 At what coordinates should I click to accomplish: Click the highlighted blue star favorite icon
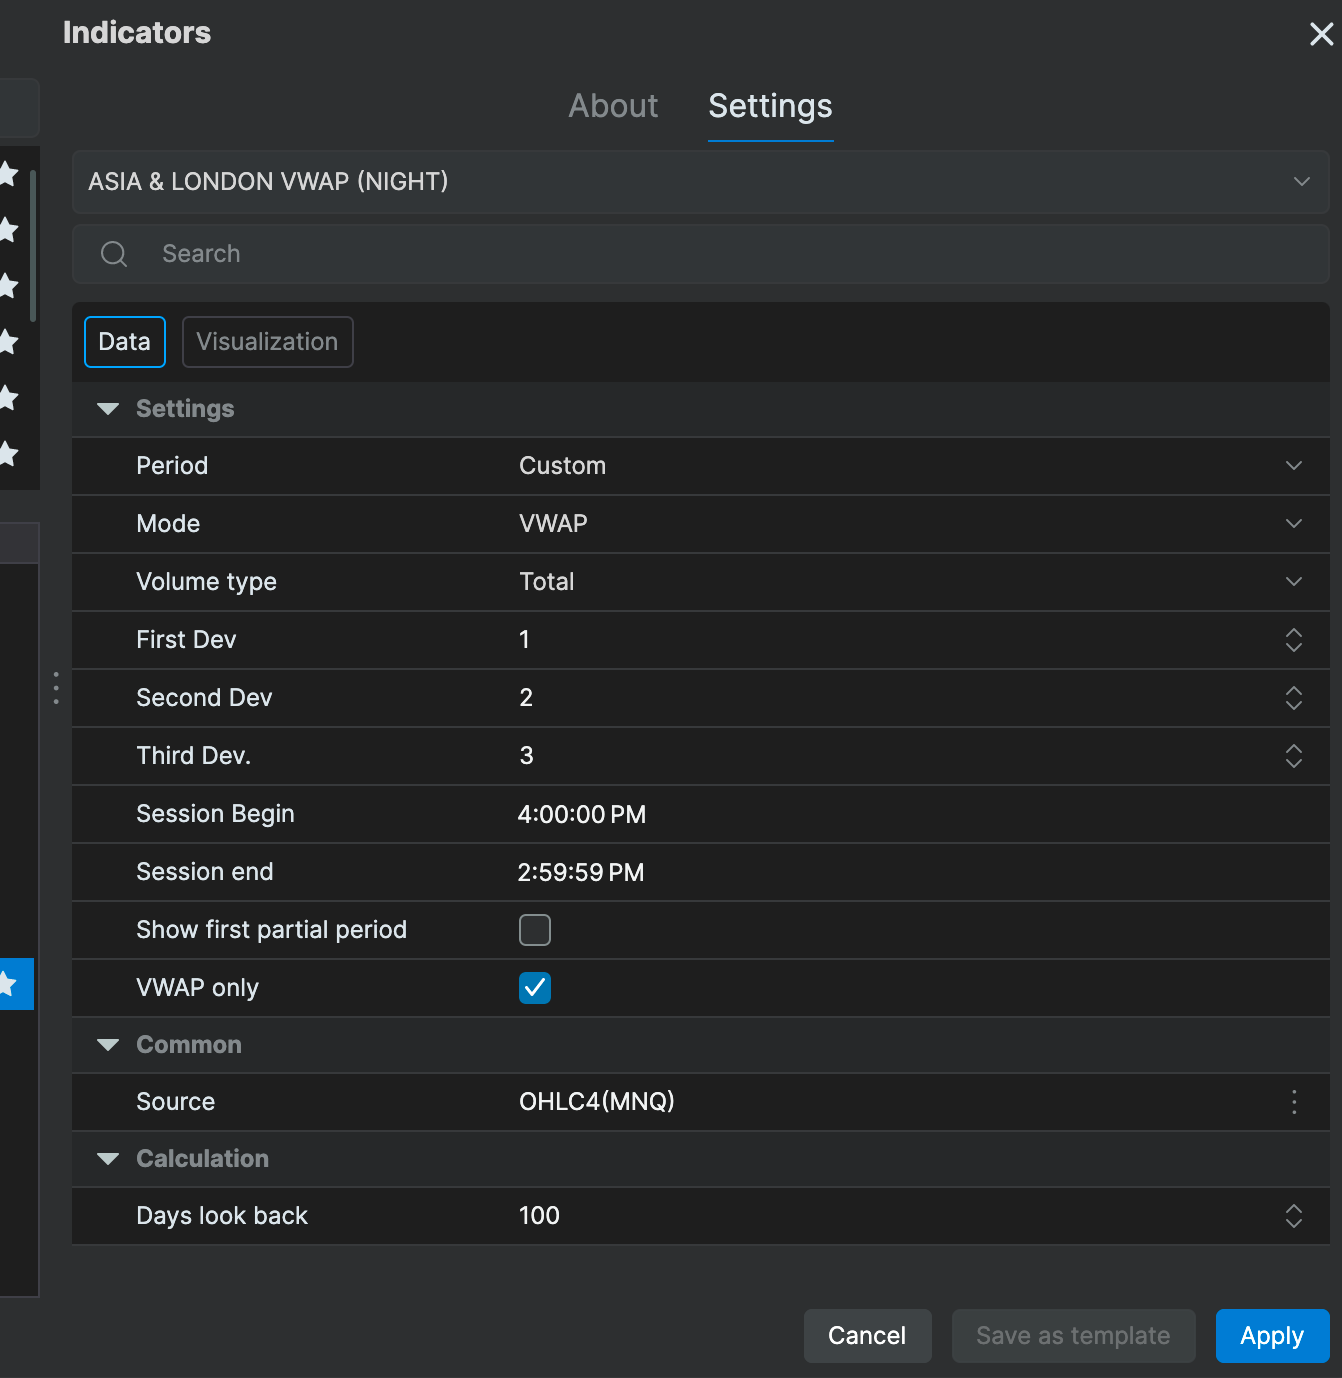(x=10, y=984)
